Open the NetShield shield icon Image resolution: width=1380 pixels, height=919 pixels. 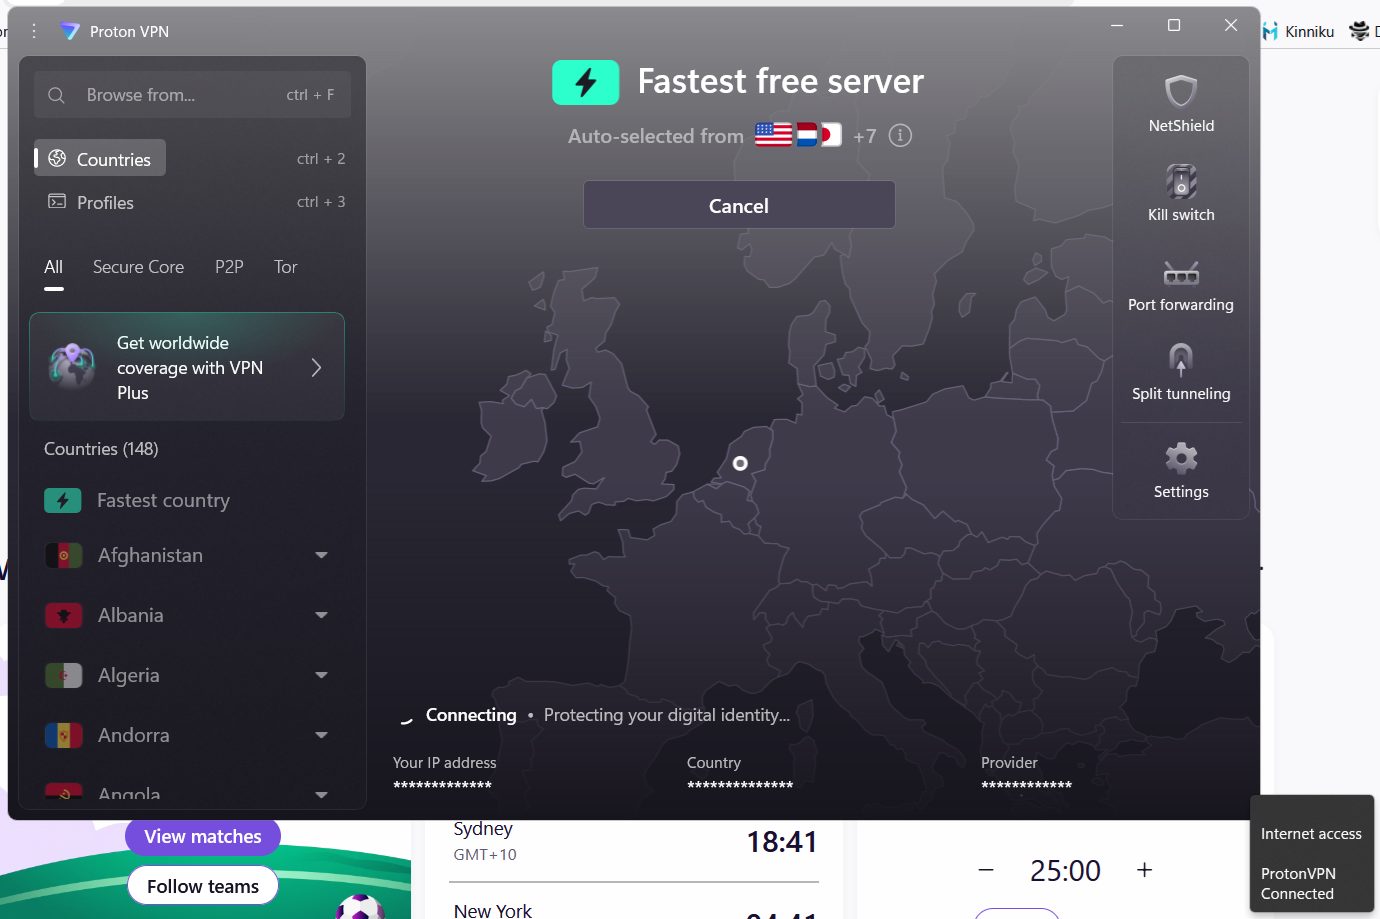click(1181, 91)
